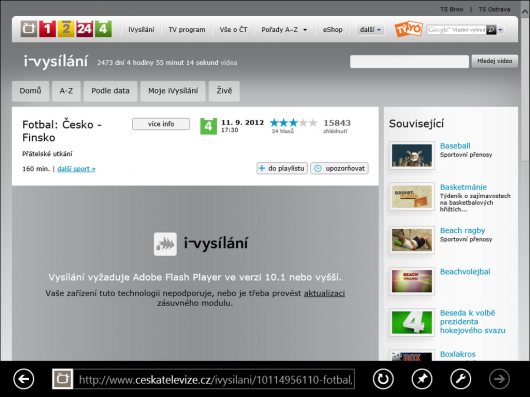Focus the video search input field

pos(409,61)
